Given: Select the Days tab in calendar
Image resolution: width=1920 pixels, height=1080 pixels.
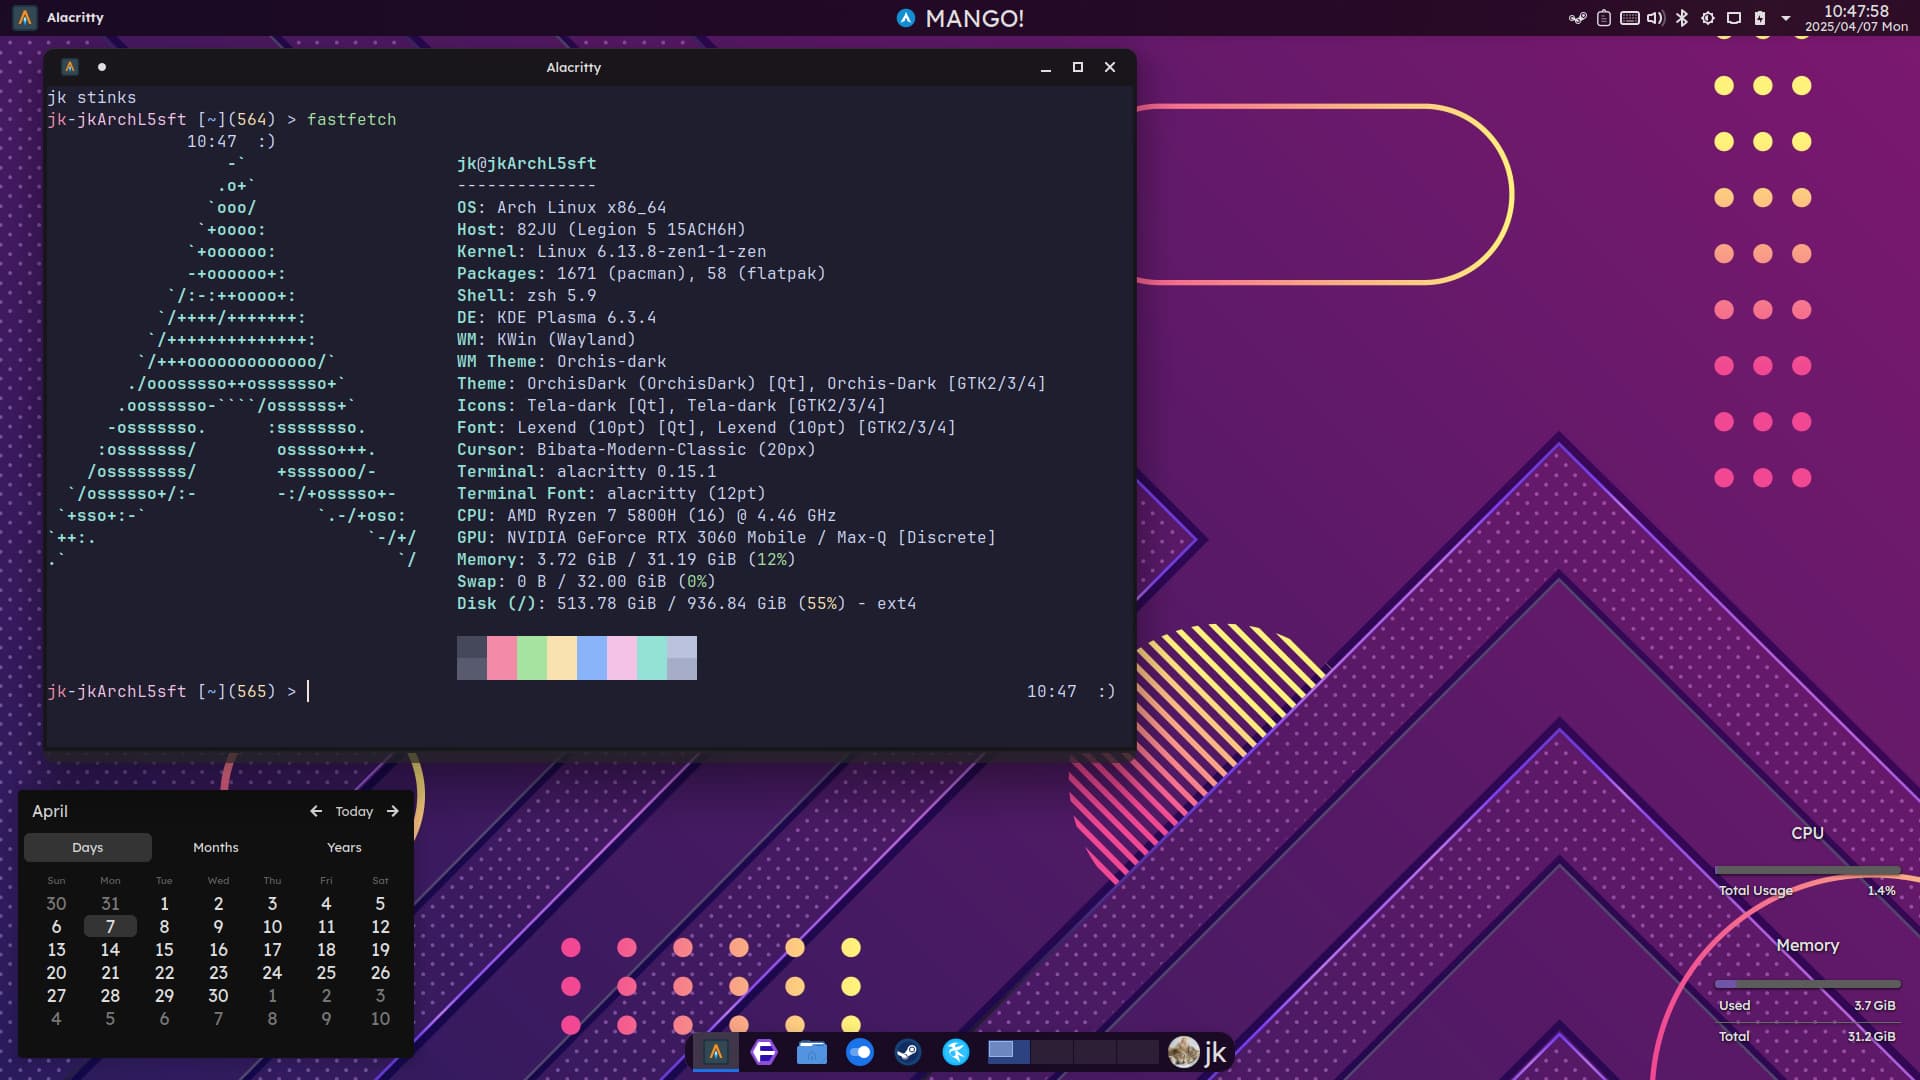Looking at the screenshot, I should tap(88, 847).
